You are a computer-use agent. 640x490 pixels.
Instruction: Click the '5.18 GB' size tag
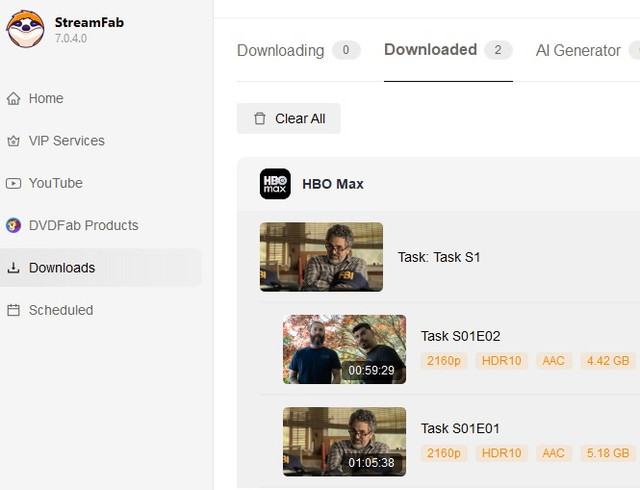(x=608, y=453)
